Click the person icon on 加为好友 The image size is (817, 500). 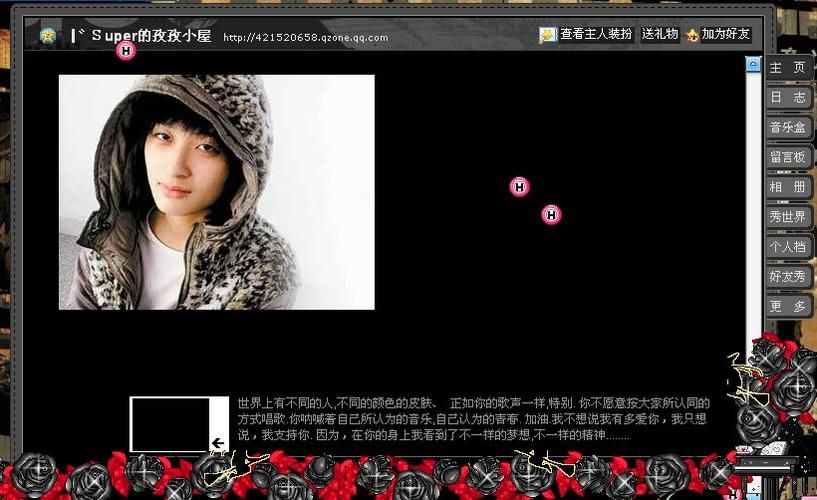pos(692,35)
